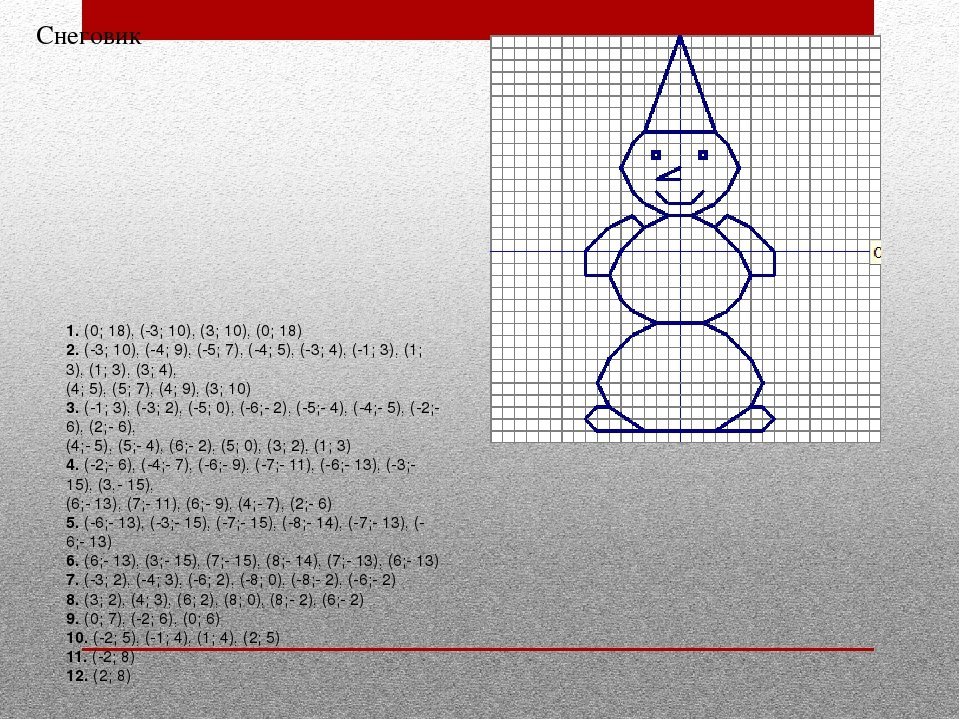Click the snowman's right square eye
This screenshot has width=960, height=720.
click(x=703, y=155)
